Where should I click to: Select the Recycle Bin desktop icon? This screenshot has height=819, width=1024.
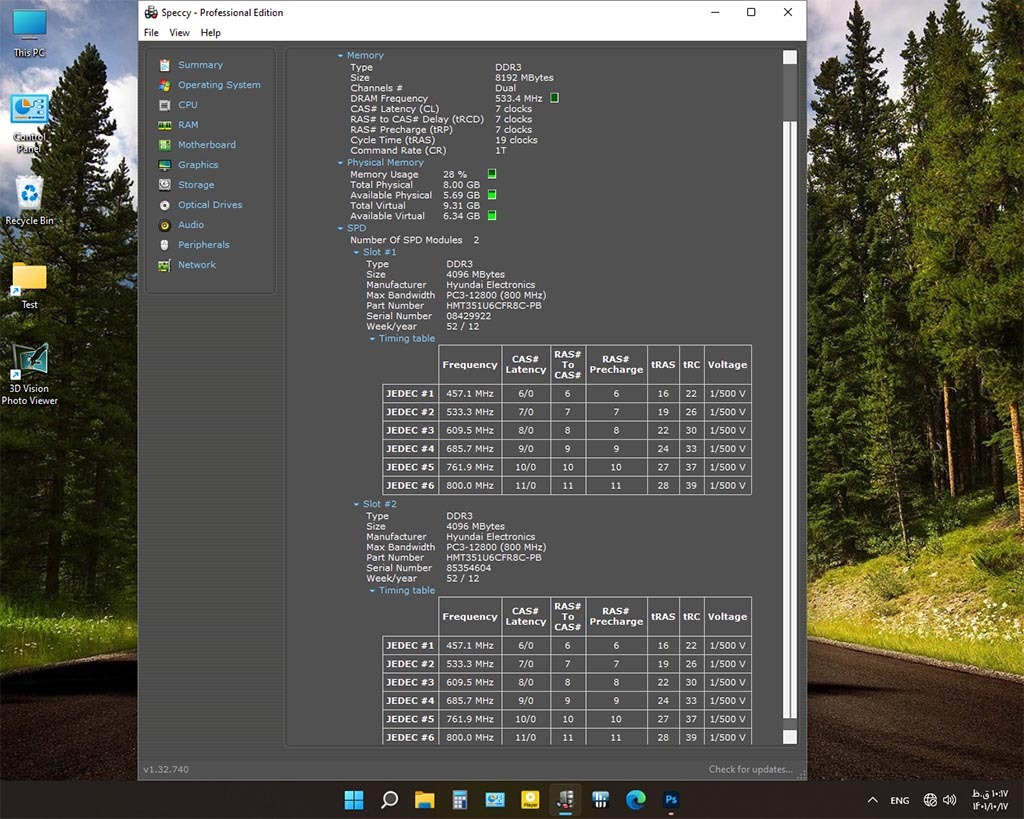29,201
